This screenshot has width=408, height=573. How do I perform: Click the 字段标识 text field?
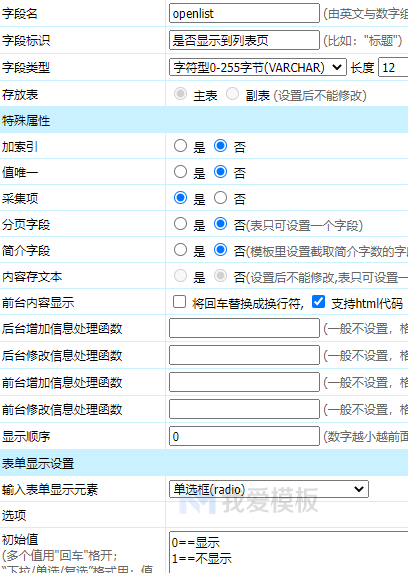244,40
